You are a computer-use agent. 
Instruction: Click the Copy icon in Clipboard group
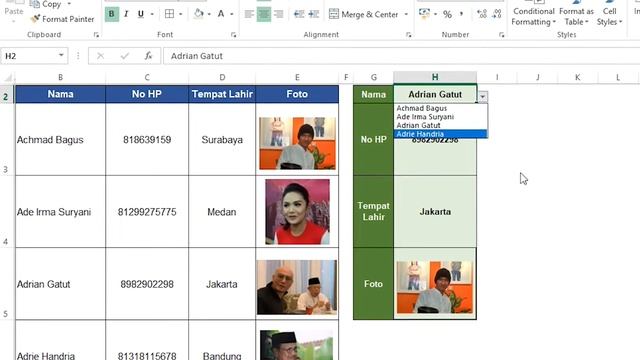pyautogui.click(x=35, y=4)
